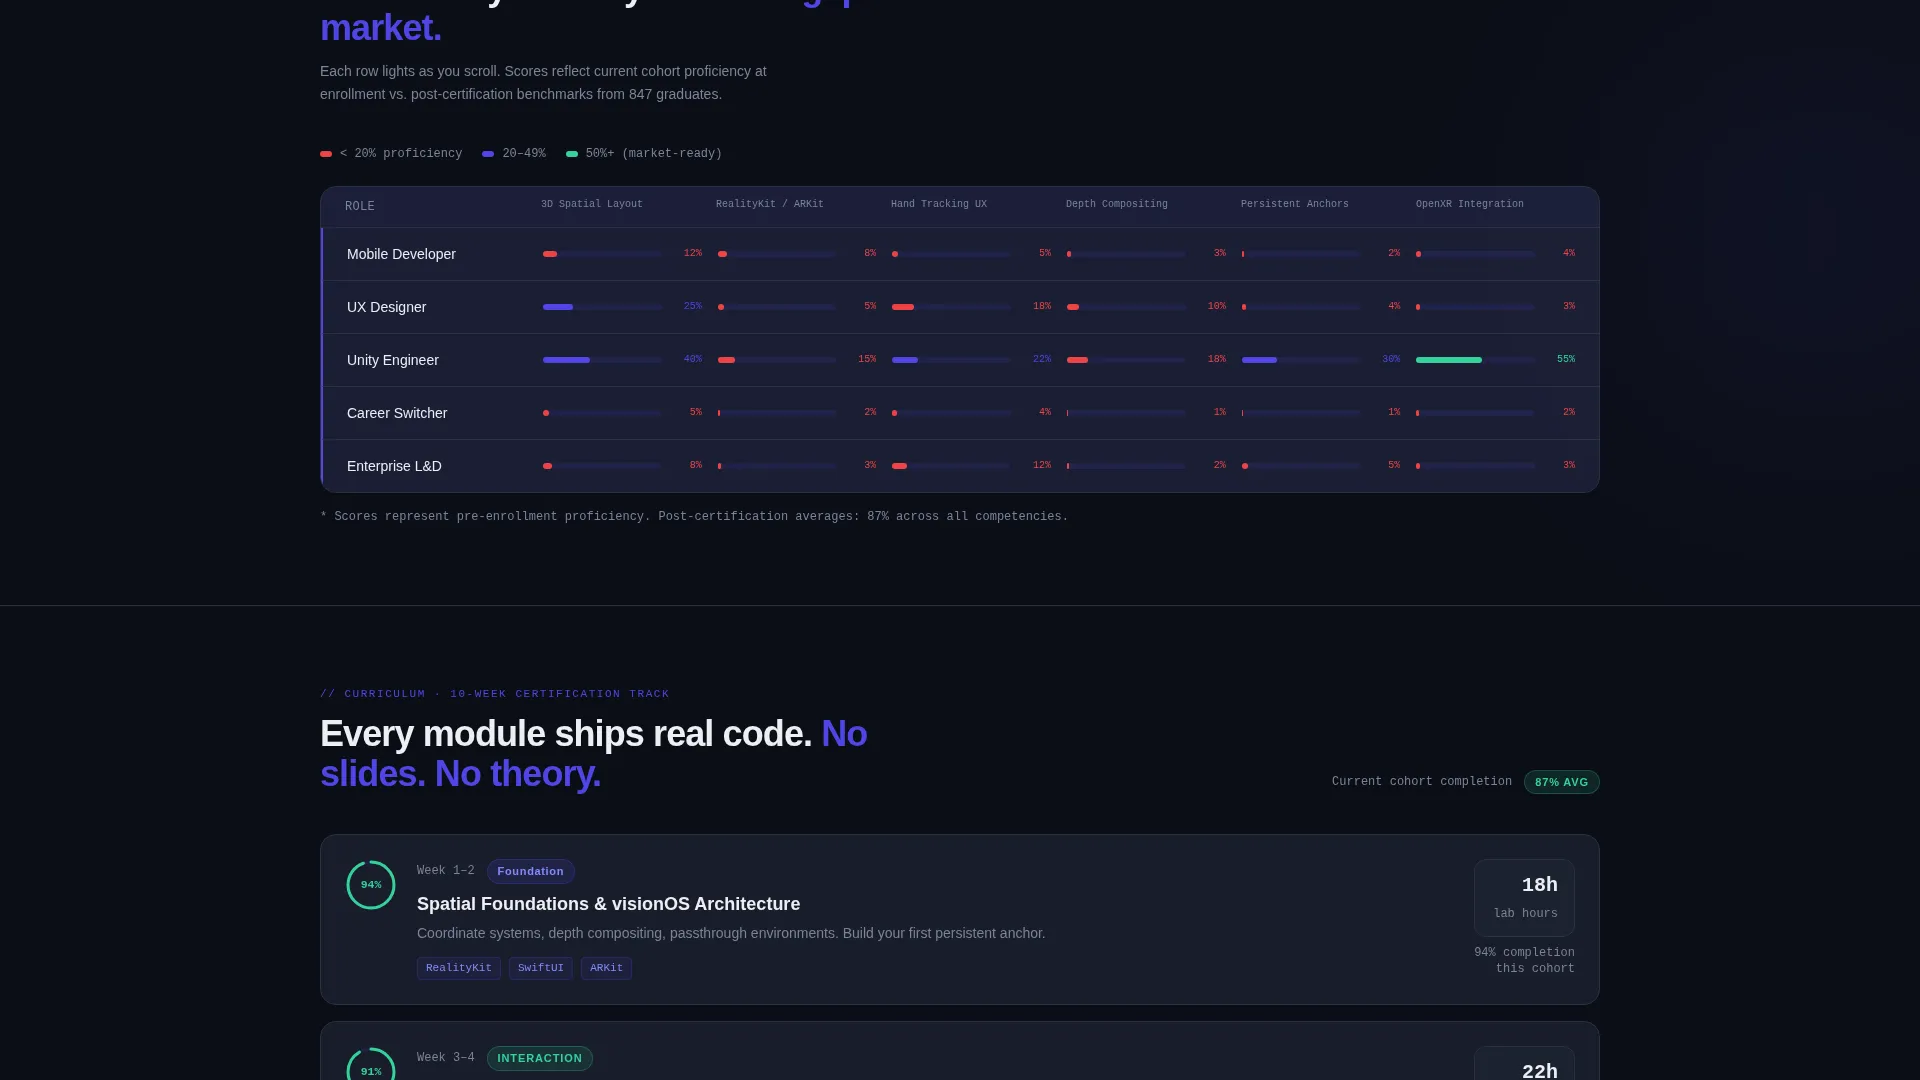Click the OpenXR Integration column header
Image resolution: width=1920 pixels, height=1080 pixels.
point(1470,204)
